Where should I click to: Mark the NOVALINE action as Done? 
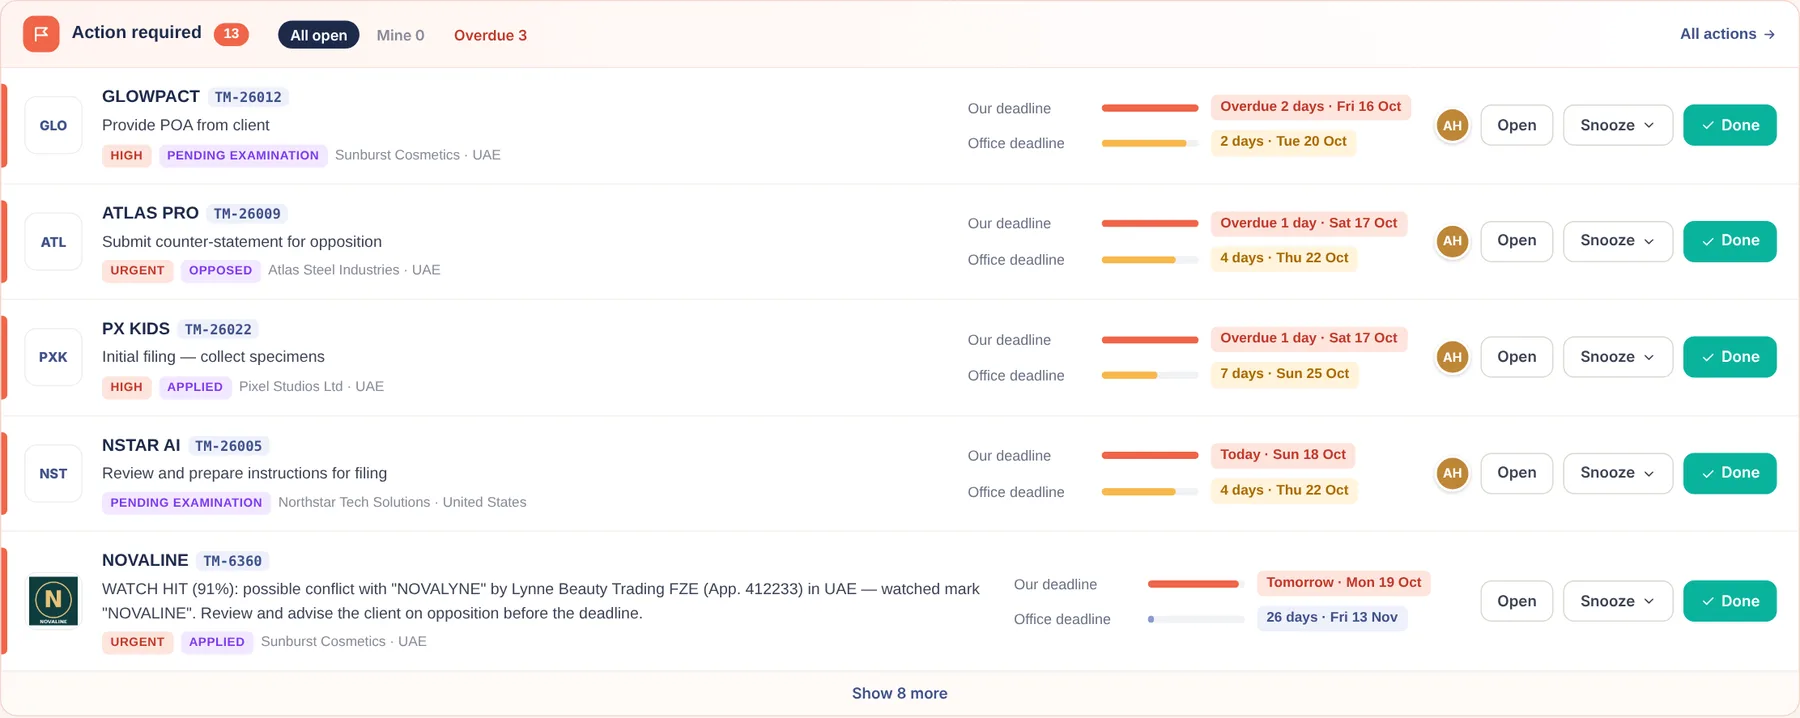pyautogui.click(x=1729, y=601)
